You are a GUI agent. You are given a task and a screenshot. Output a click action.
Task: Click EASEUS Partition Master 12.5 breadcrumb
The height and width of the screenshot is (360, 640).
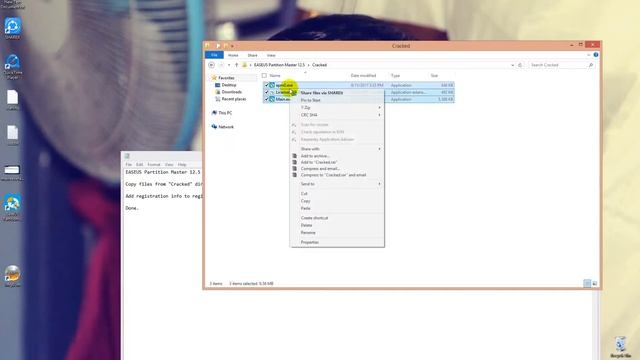click(x=279, y=65)
